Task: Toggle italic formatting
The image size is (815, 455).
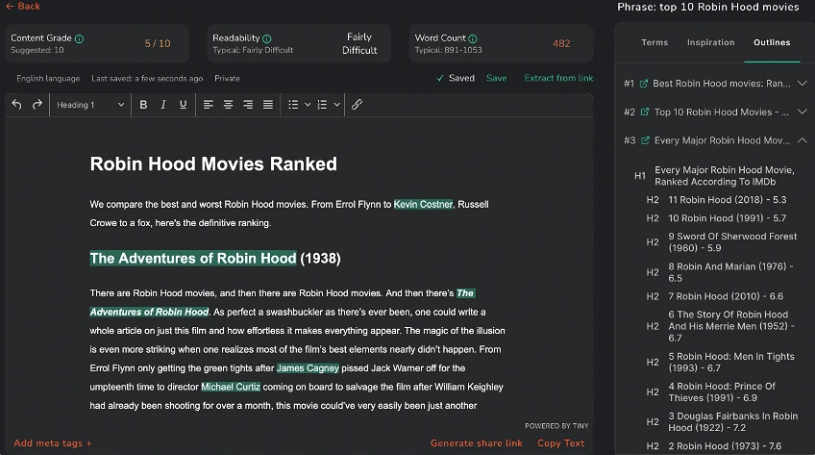Action: point(163,105)
